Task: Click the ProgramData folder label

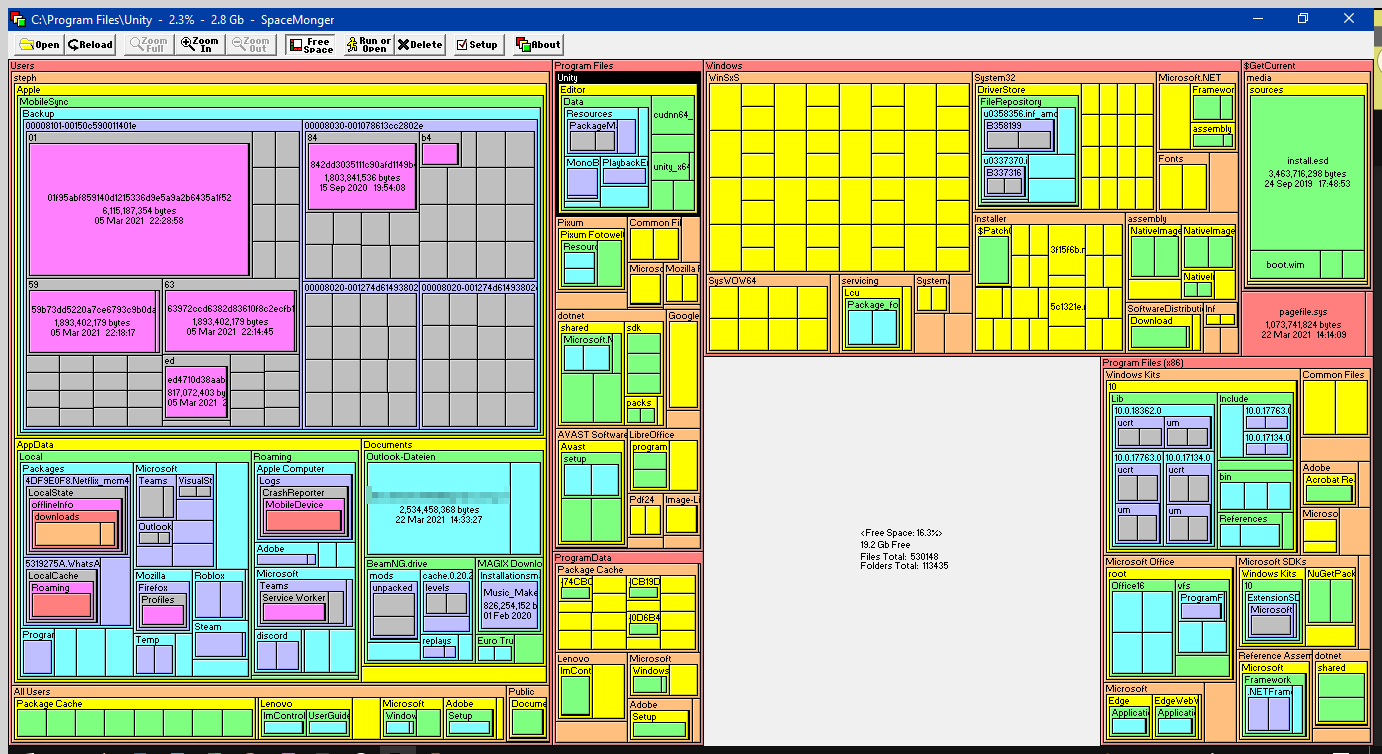Action: point(583,558)
